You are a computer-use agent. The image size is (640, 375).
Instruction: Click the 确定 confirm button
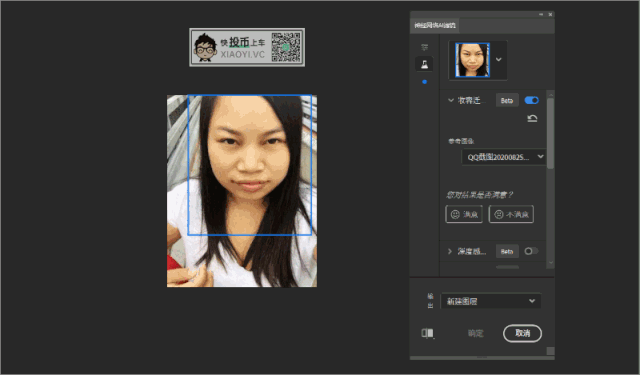tap(476, 333)
